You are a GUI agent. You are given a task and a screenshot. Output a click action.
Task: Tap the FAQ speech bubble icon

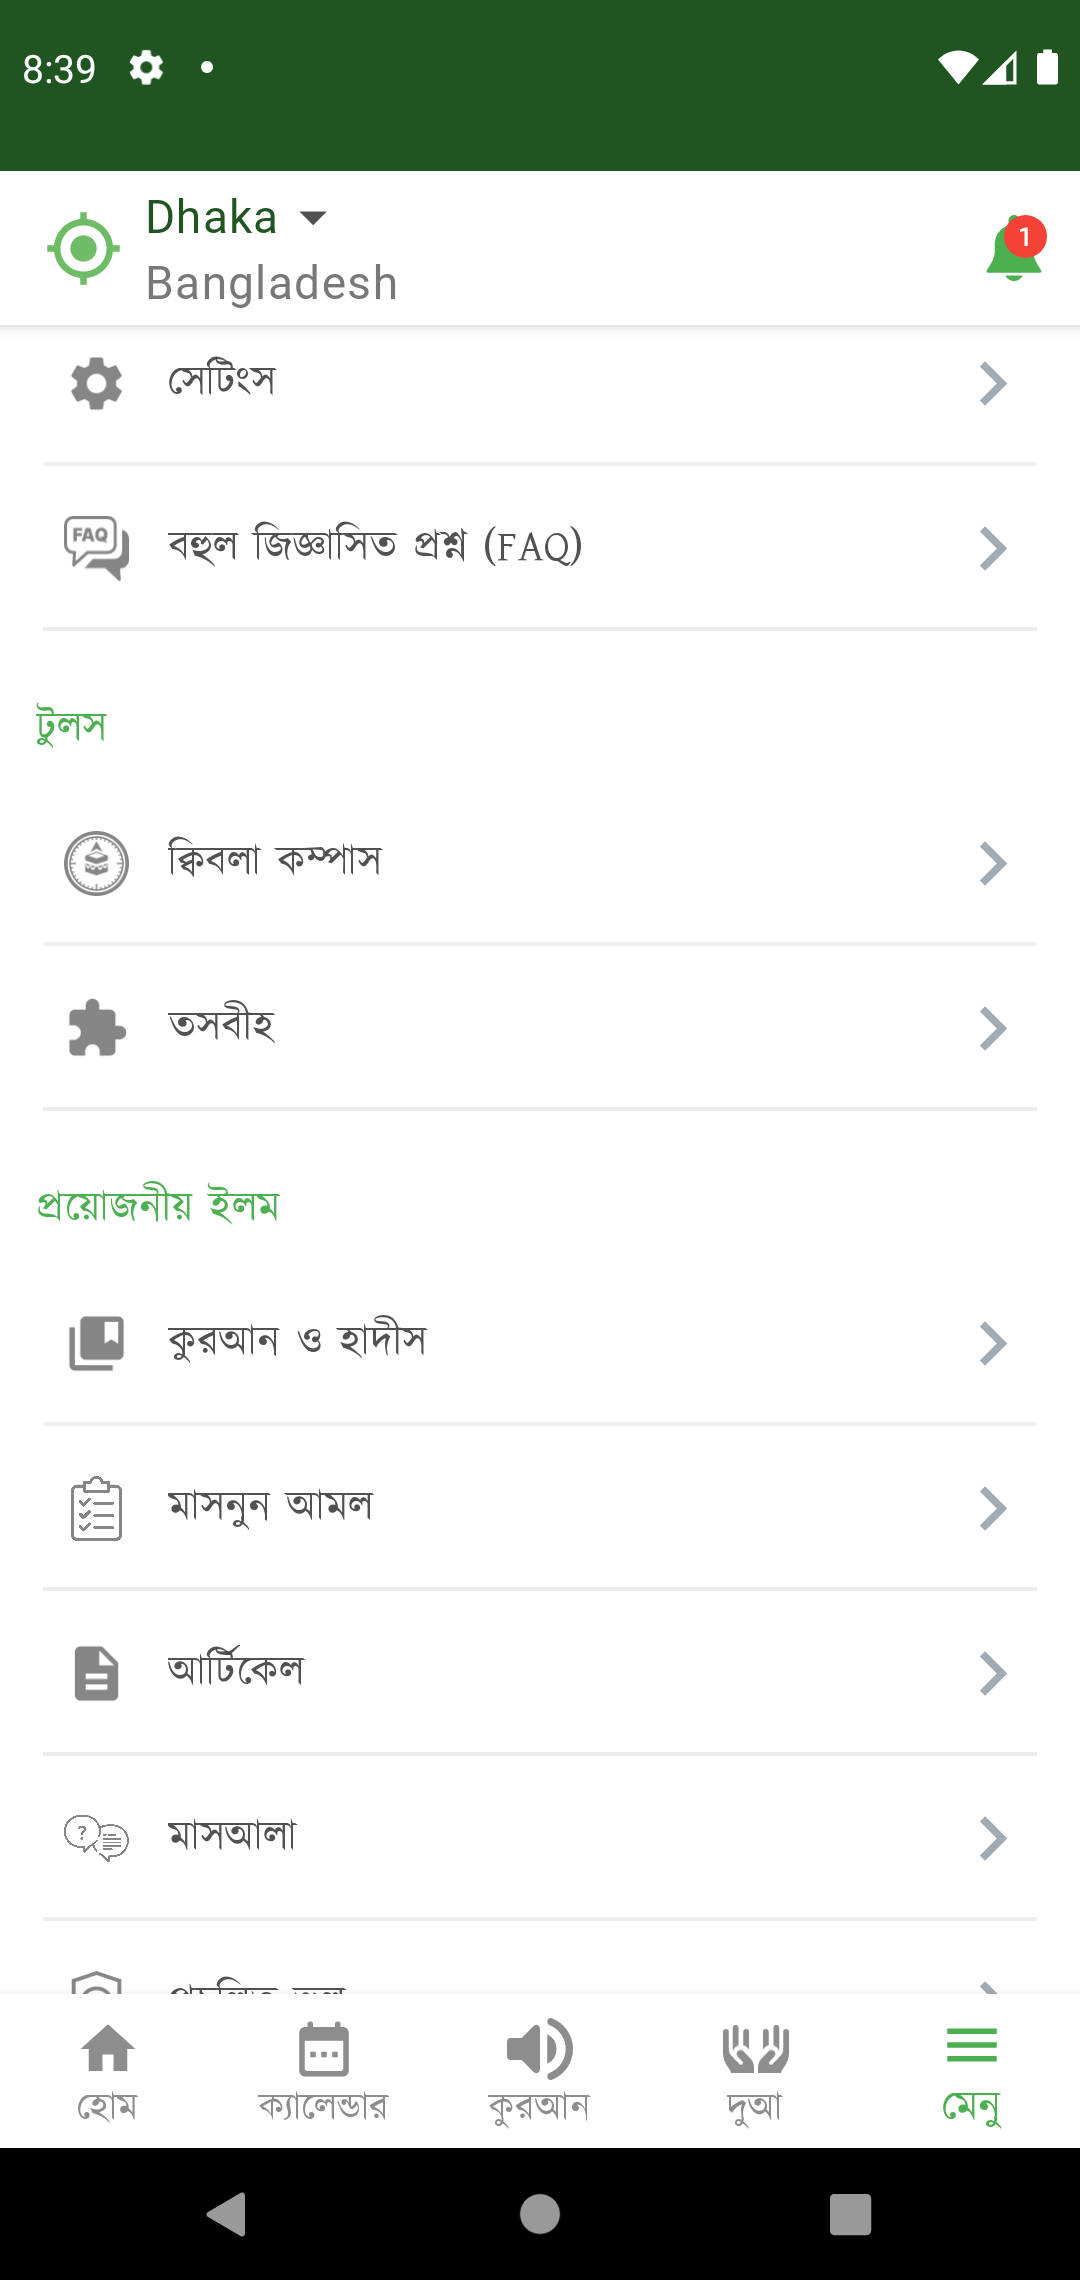point(97,547)
